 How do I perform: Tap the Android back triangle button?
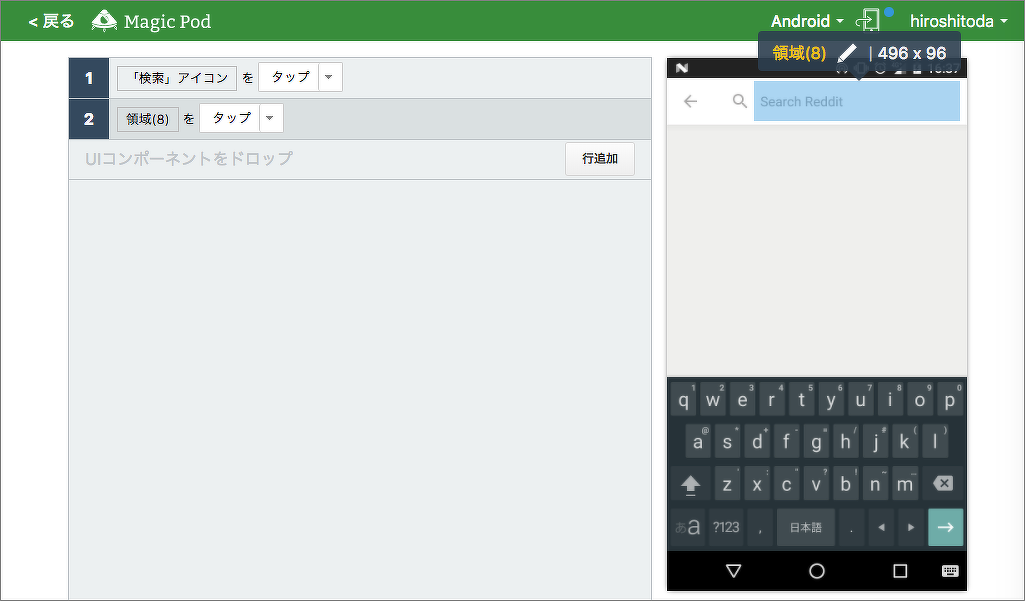pos(734,571)
